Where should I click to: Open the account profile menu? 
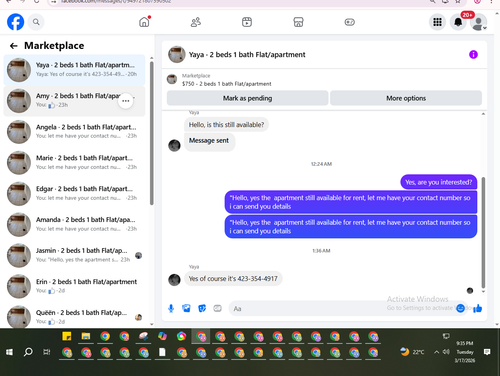(478, 22)
